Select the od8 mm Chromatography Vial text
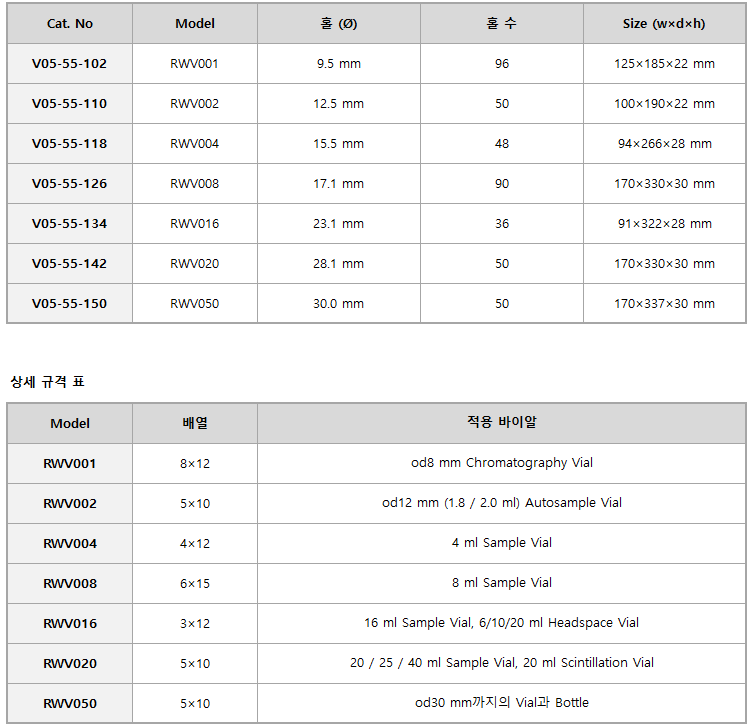 point(501,463)
